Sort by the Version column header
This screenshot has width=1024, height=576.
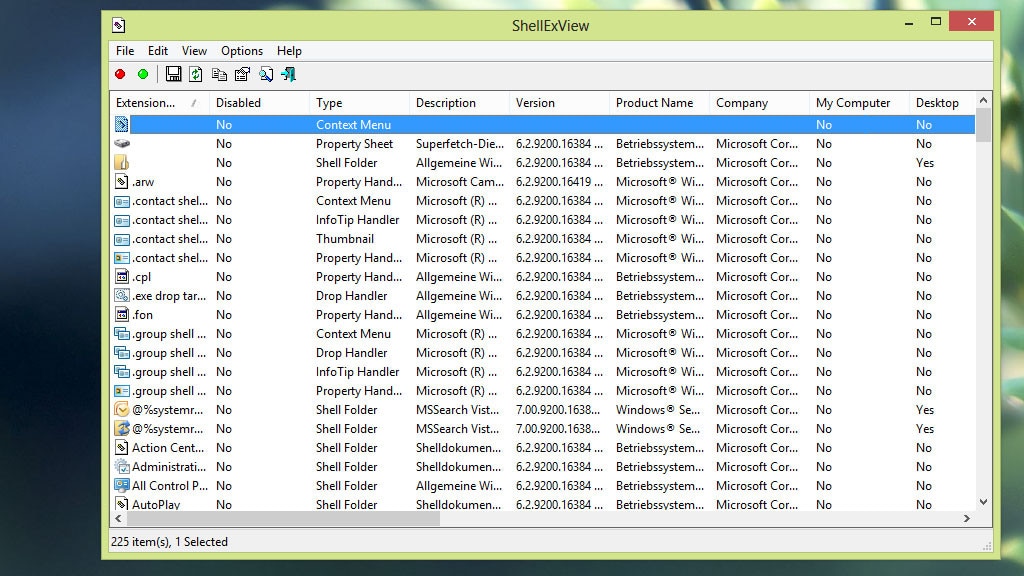point(560,103)
